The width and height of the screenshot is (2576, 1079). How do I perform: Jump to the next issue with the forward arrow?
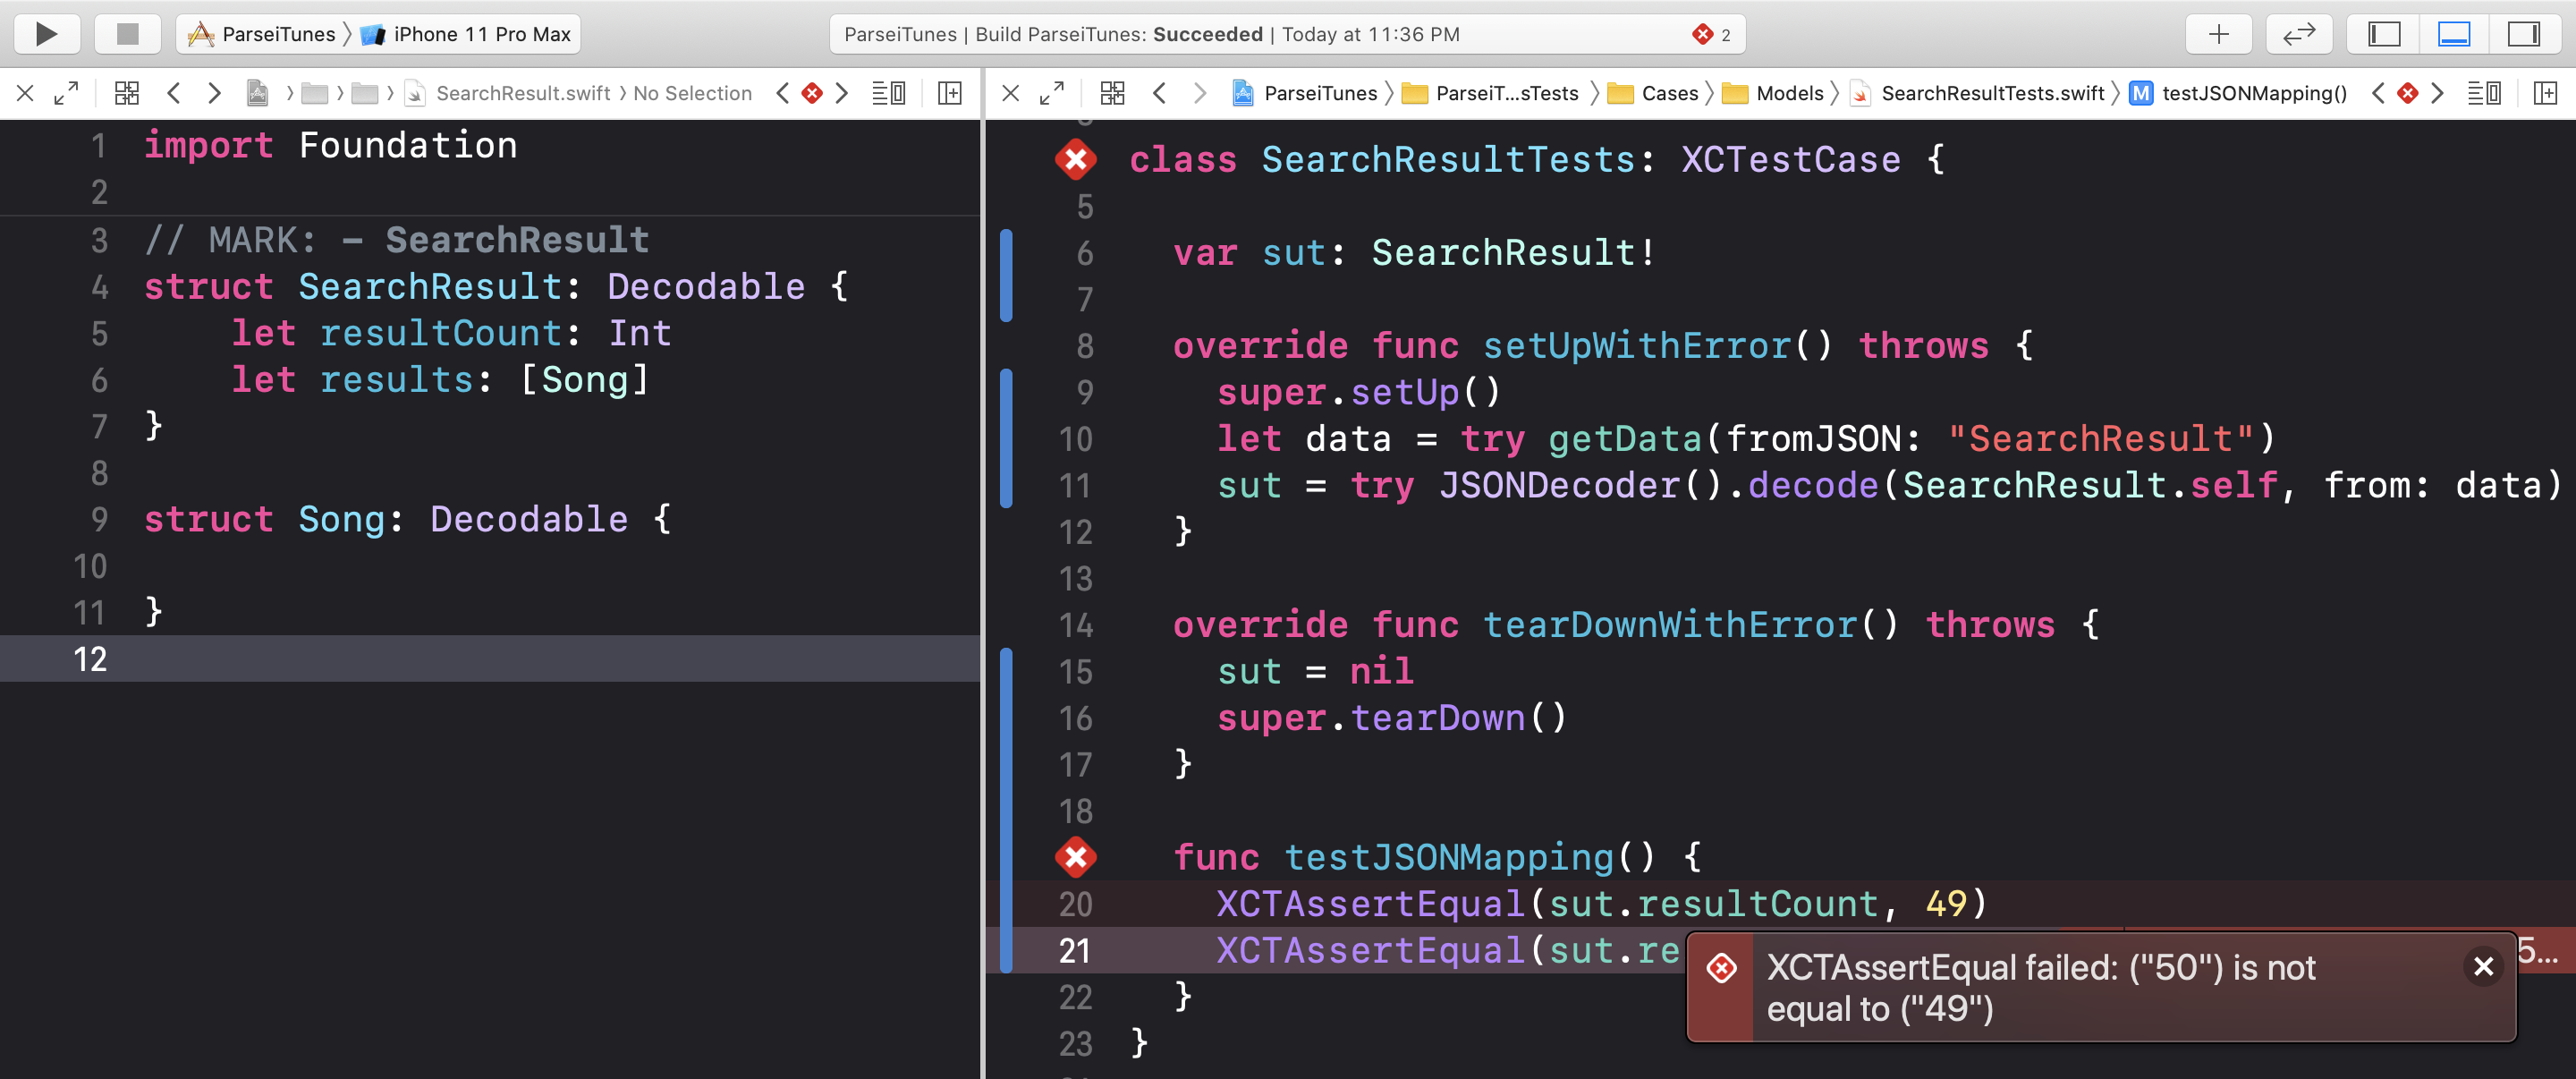coord(2437,92)
